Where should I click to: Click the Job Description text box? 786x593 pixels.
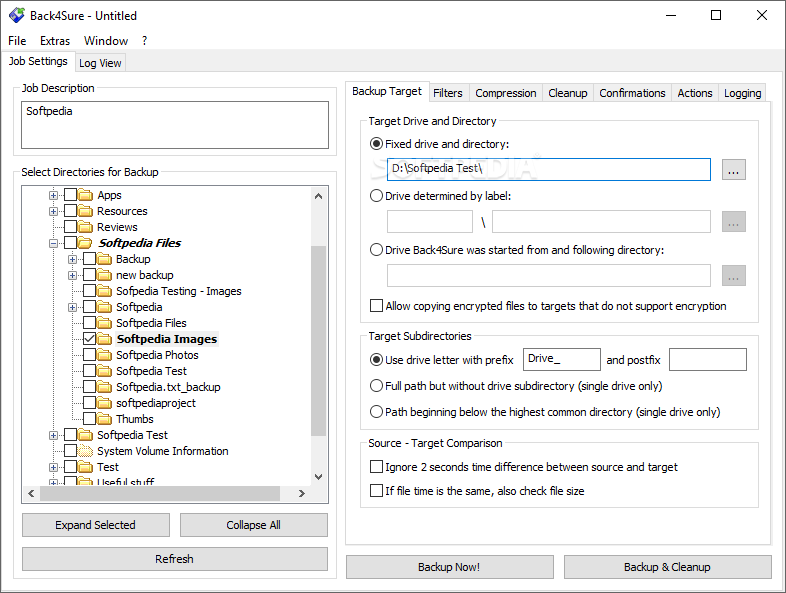[x=175, y=125]
